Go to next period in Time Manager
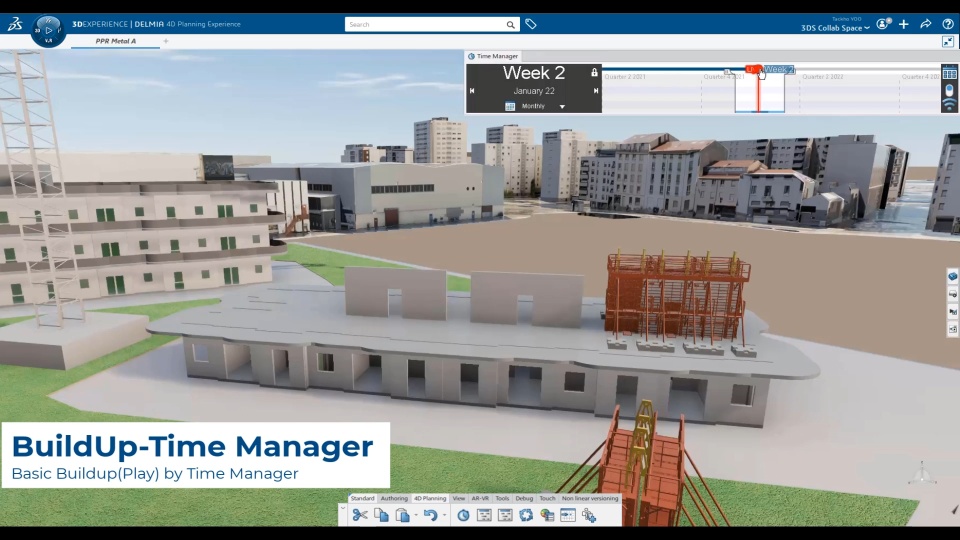 click(596, 91)
